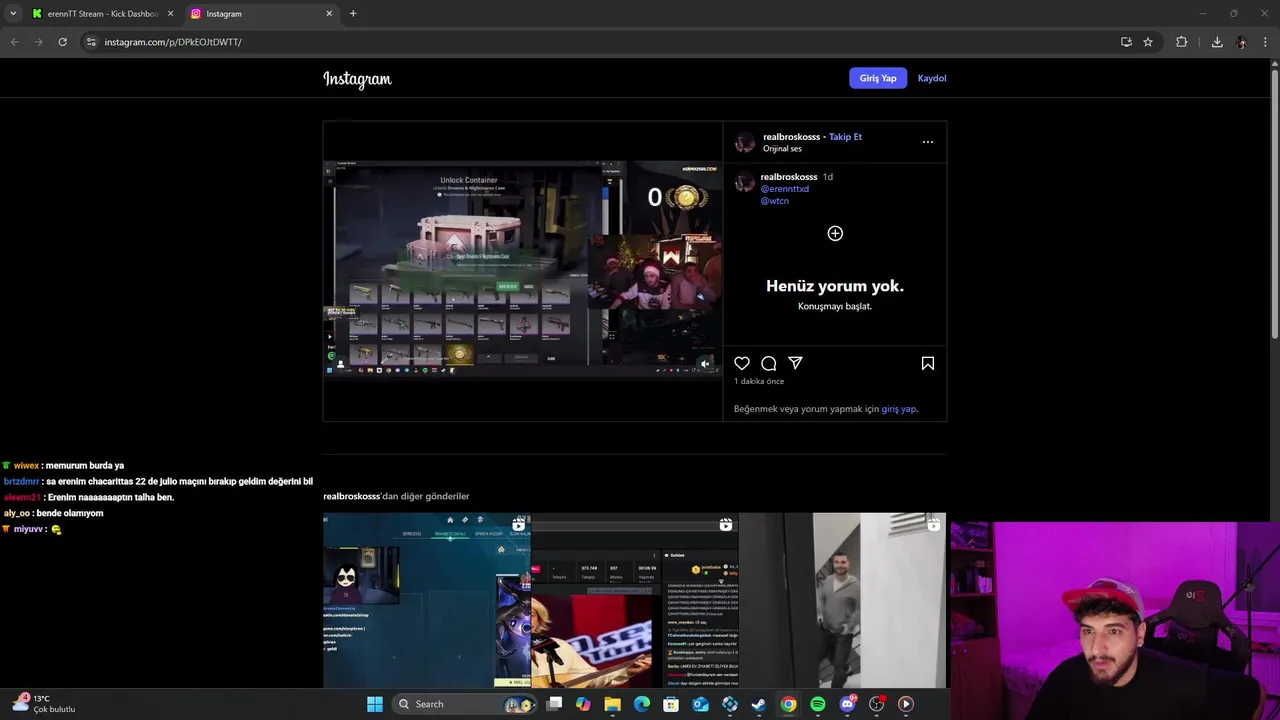
Task: Open the Chrome downloads icon
Action: 1217,42
